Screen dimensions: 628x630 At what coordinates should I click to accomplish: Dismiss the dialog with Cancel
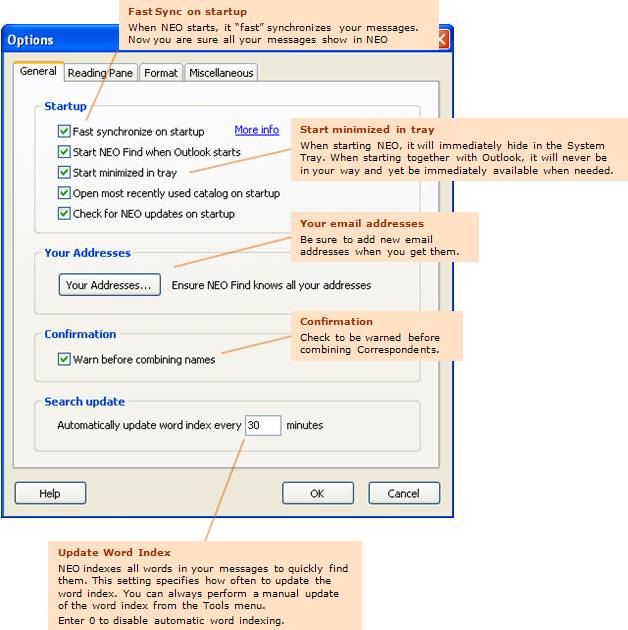(x=404, y=493)
